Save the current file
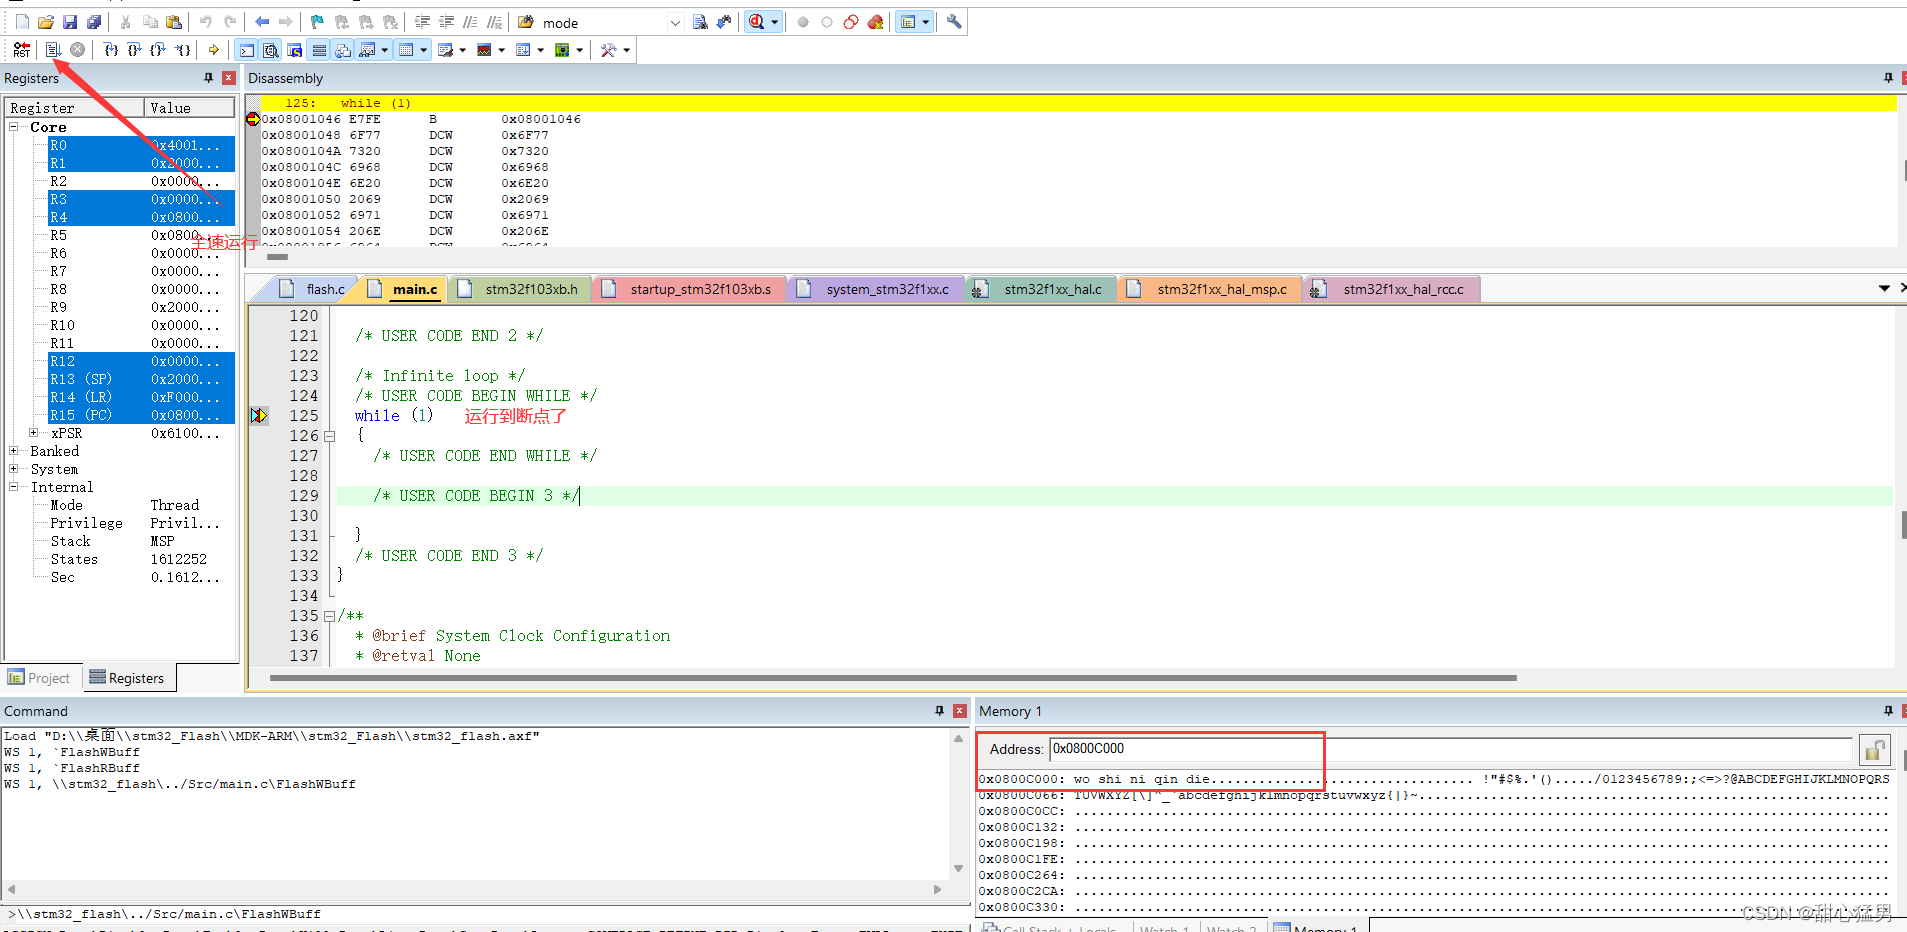Screen dimensions: 1907x932 (70, 22)
